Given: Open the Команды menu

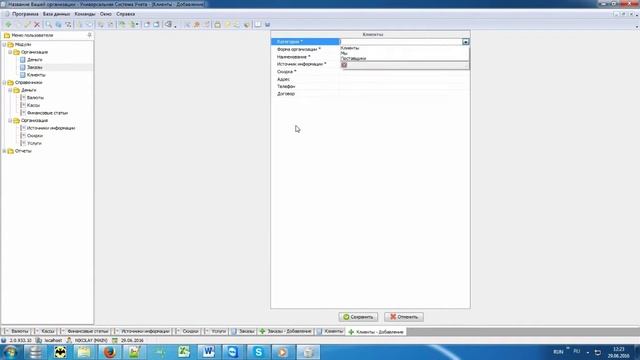Looking at the screenshot, I should pos(84,14).
